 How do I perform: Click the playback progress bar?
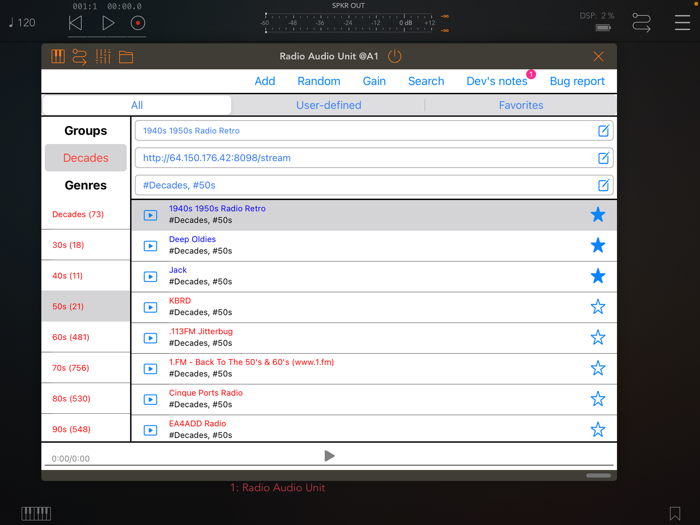pos(329,465)
